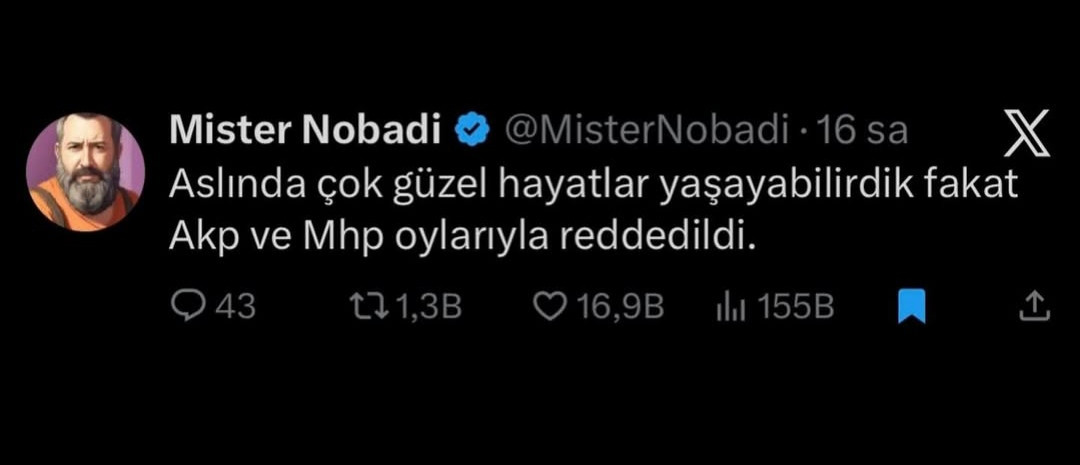Open Mister Nobadi's profile picture
This screenshot has height=465, width=1080.
tap(86, 172)
